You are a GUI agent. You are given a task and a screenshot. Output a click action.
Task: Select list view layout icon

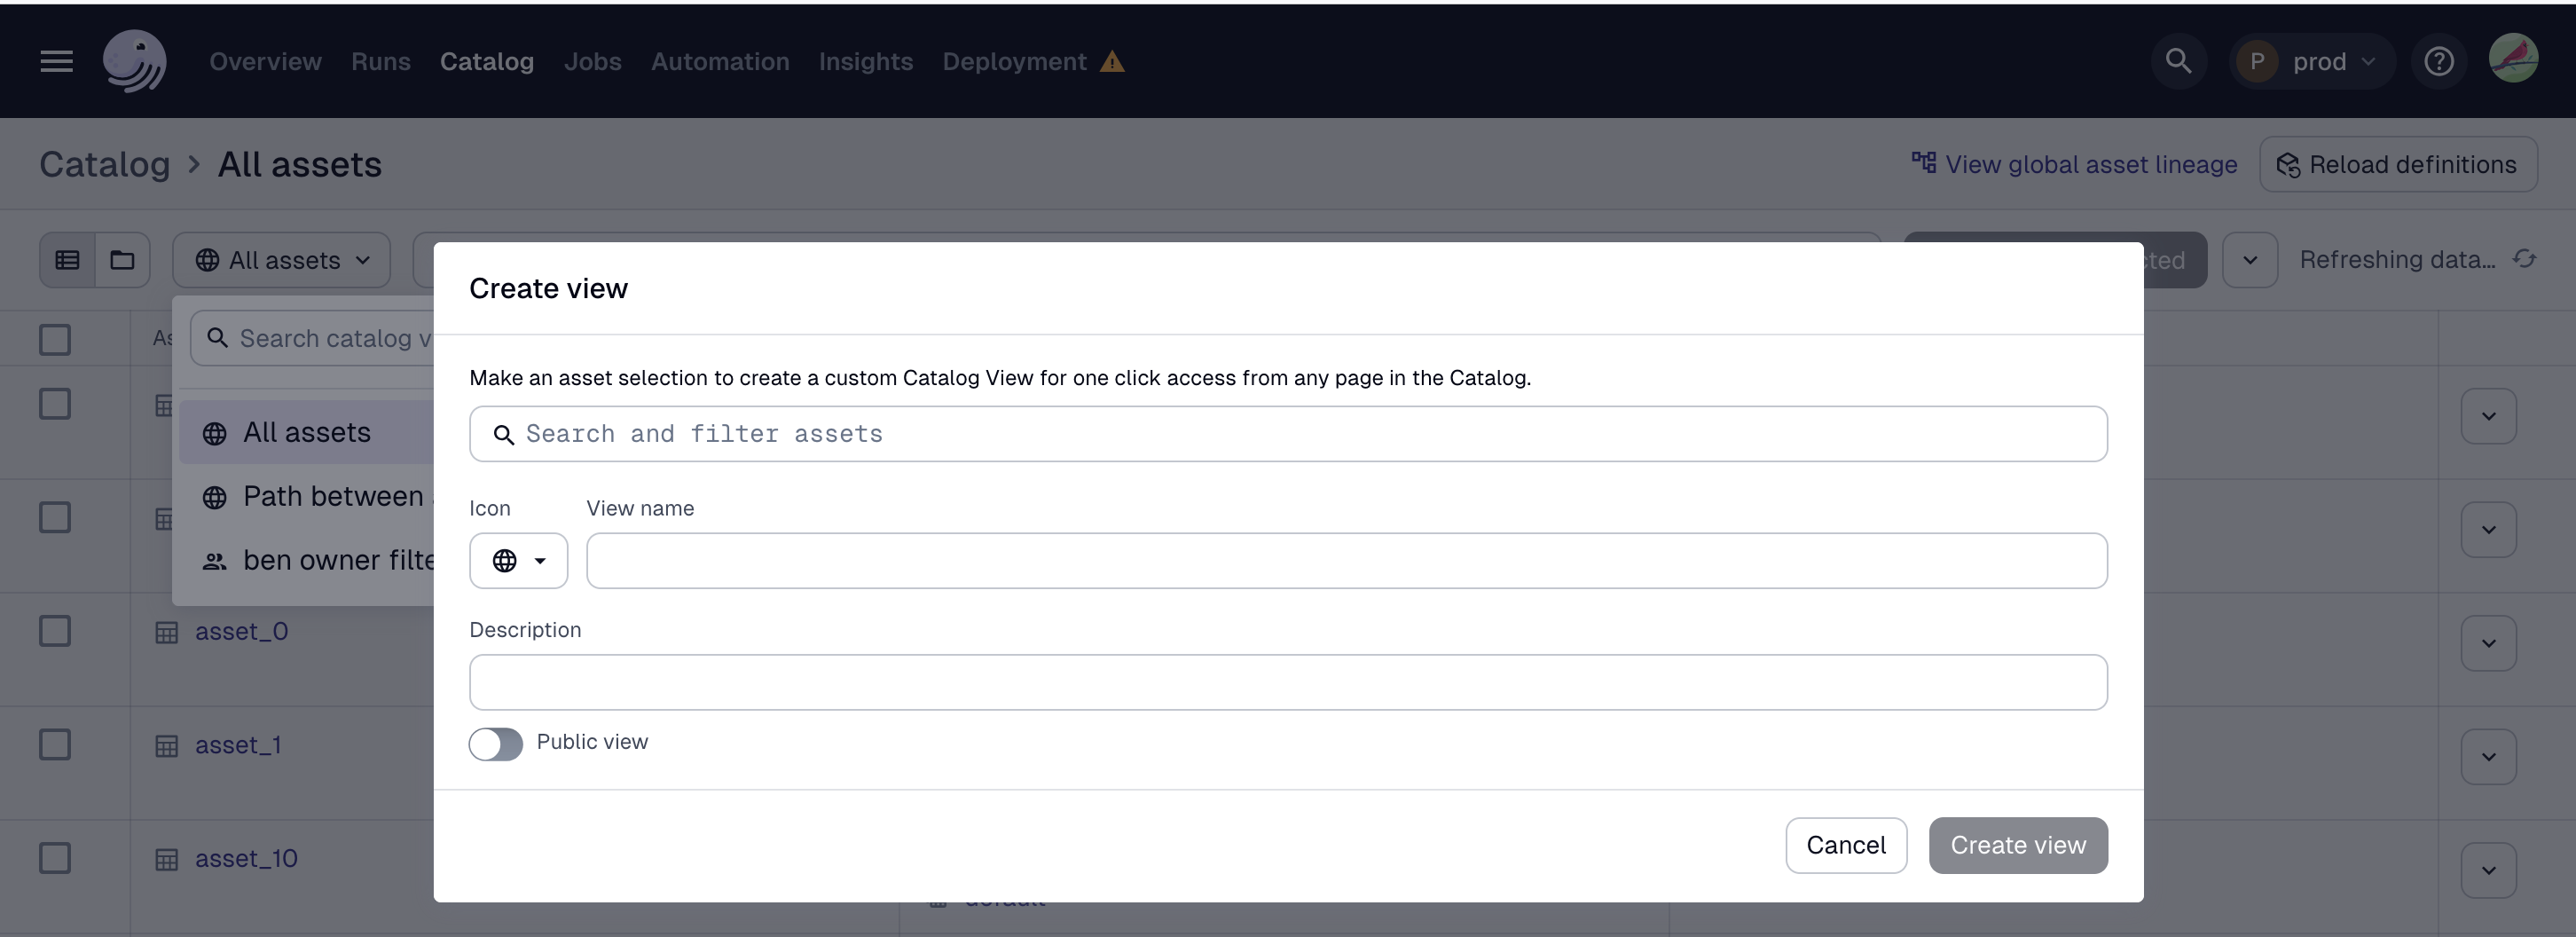[68, 259]
